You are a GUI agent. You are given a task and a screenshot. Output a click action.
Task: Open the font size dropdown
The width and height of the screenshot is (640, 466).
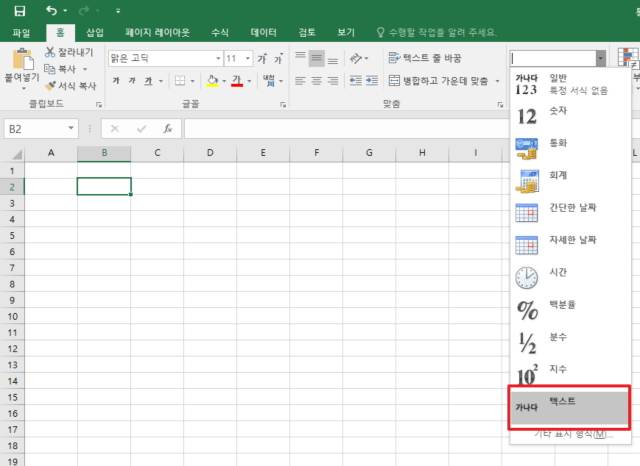[x=248, y=59]
